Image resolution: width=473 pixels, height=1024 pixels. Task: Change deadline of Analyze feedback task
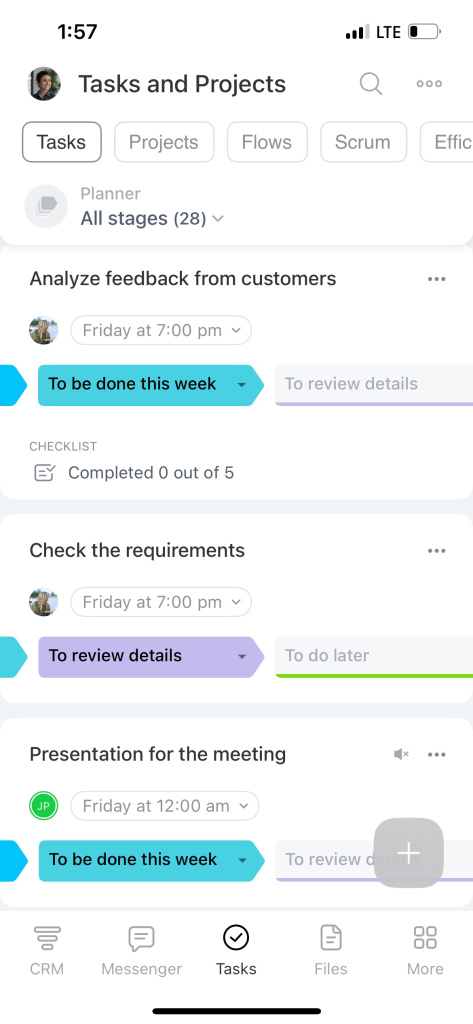[x=161, y=330]
